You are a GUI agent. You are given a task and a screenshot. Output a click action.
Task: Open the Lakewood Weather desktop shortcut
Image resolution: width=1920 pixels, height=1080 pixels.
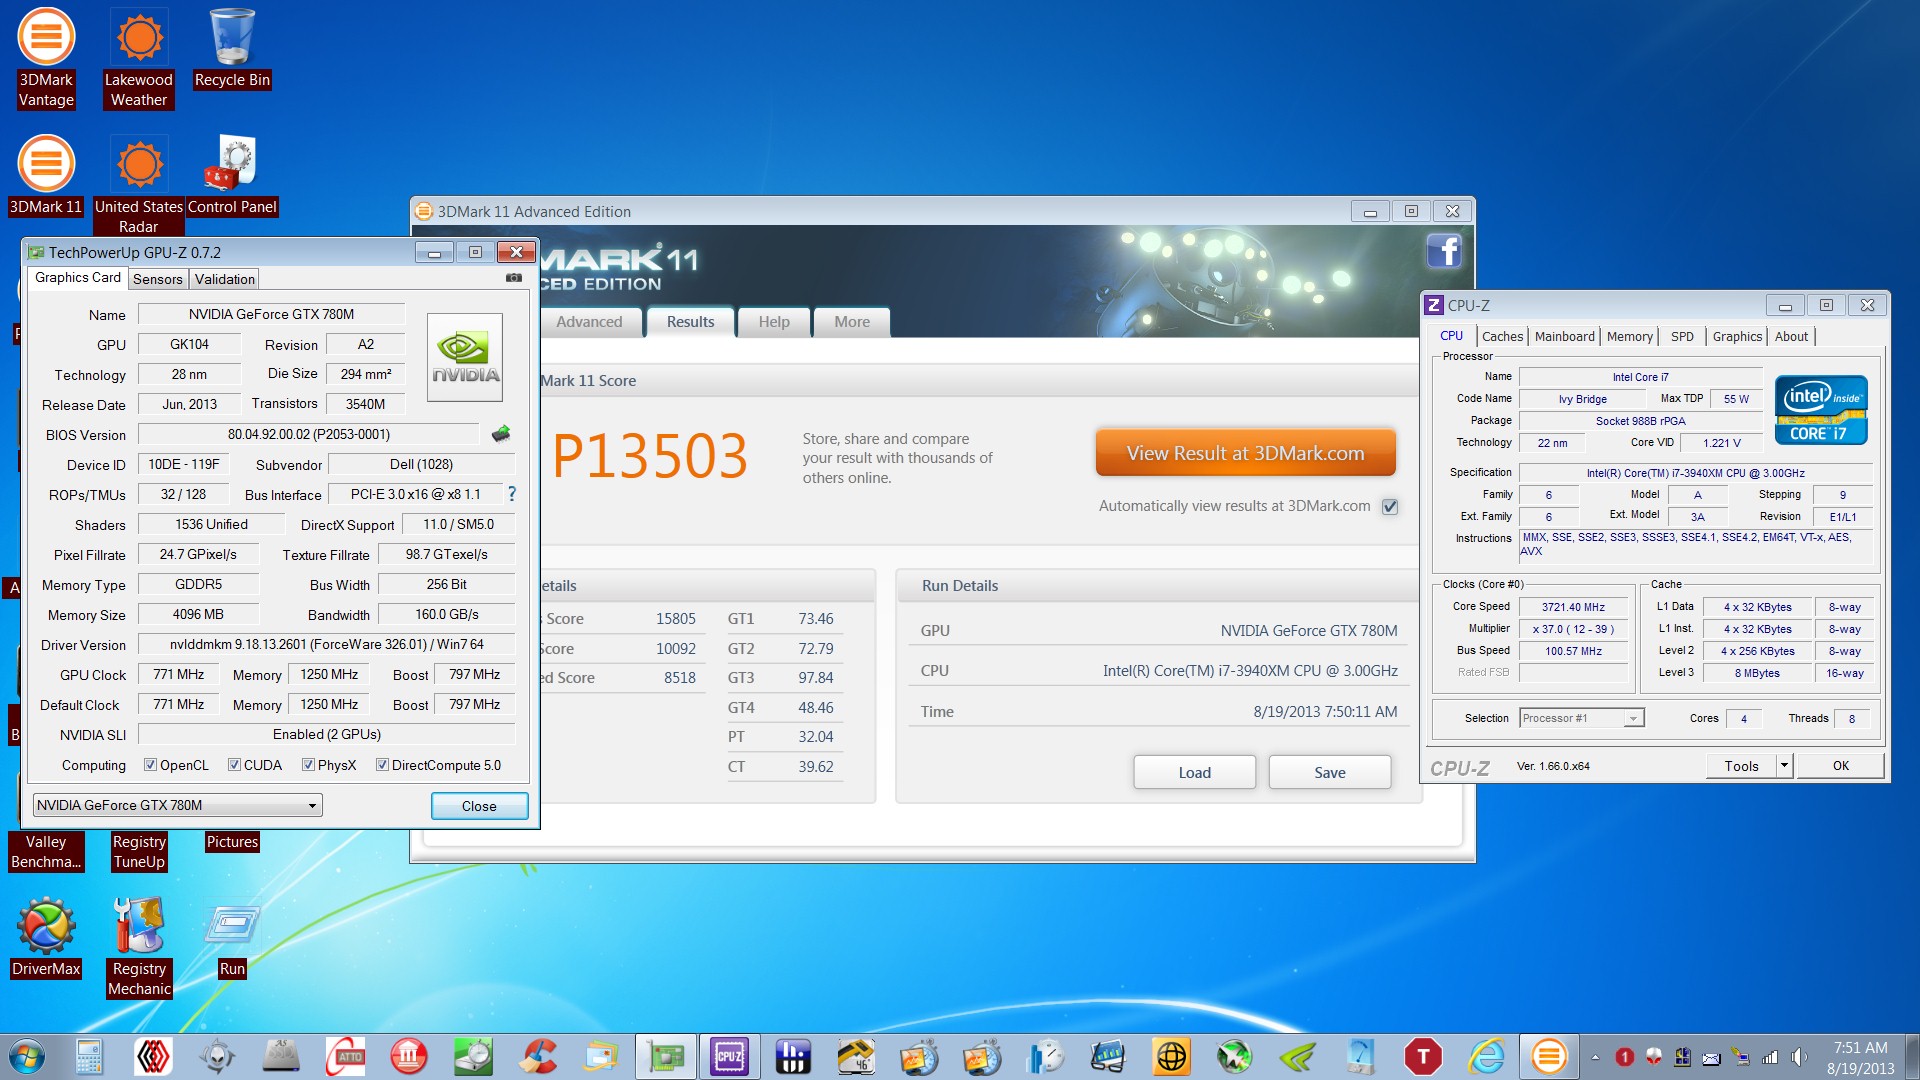(139, 58)
